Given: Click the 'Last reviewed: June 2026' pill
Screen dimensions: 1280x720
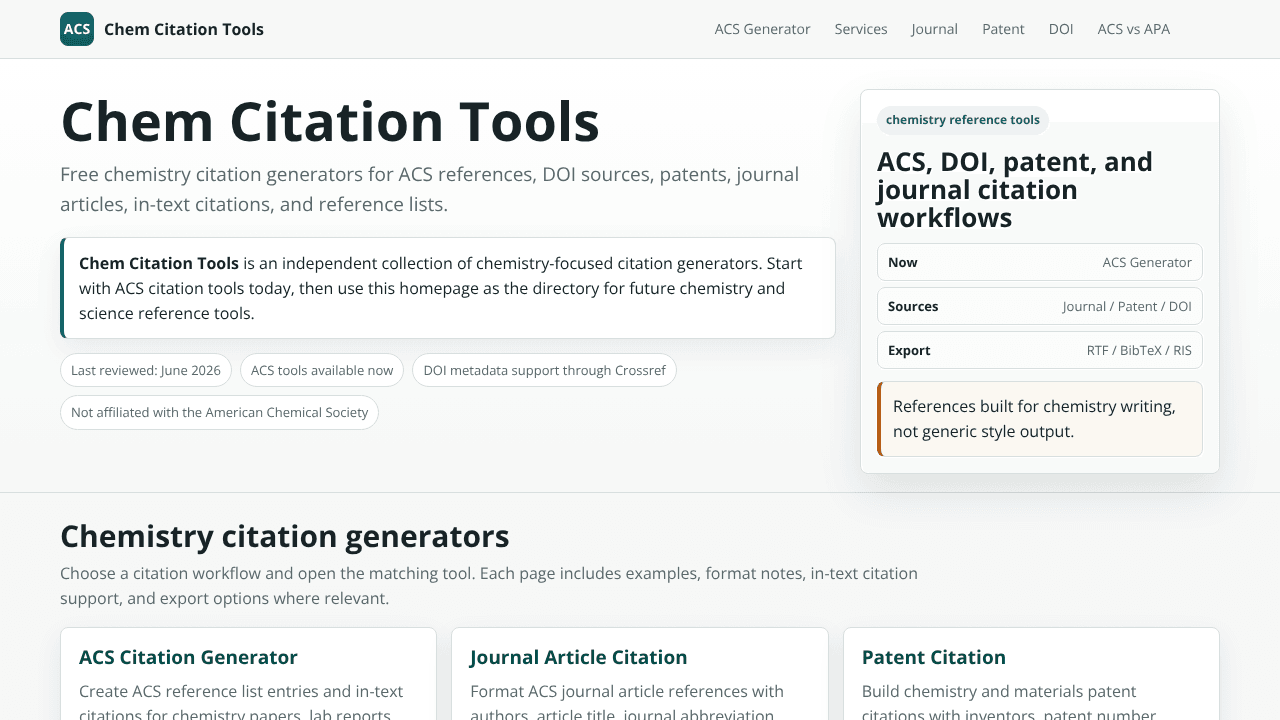Looking at the screenshot, I should pos(146,370).
